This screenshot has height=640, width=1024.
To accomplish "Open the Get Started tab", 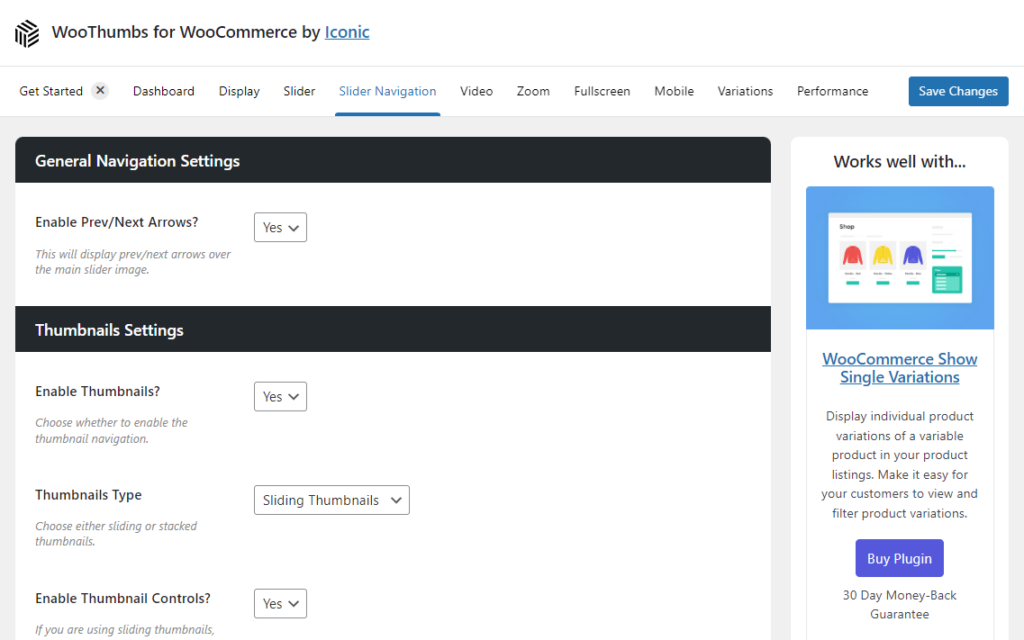I will tap(51, 91).
